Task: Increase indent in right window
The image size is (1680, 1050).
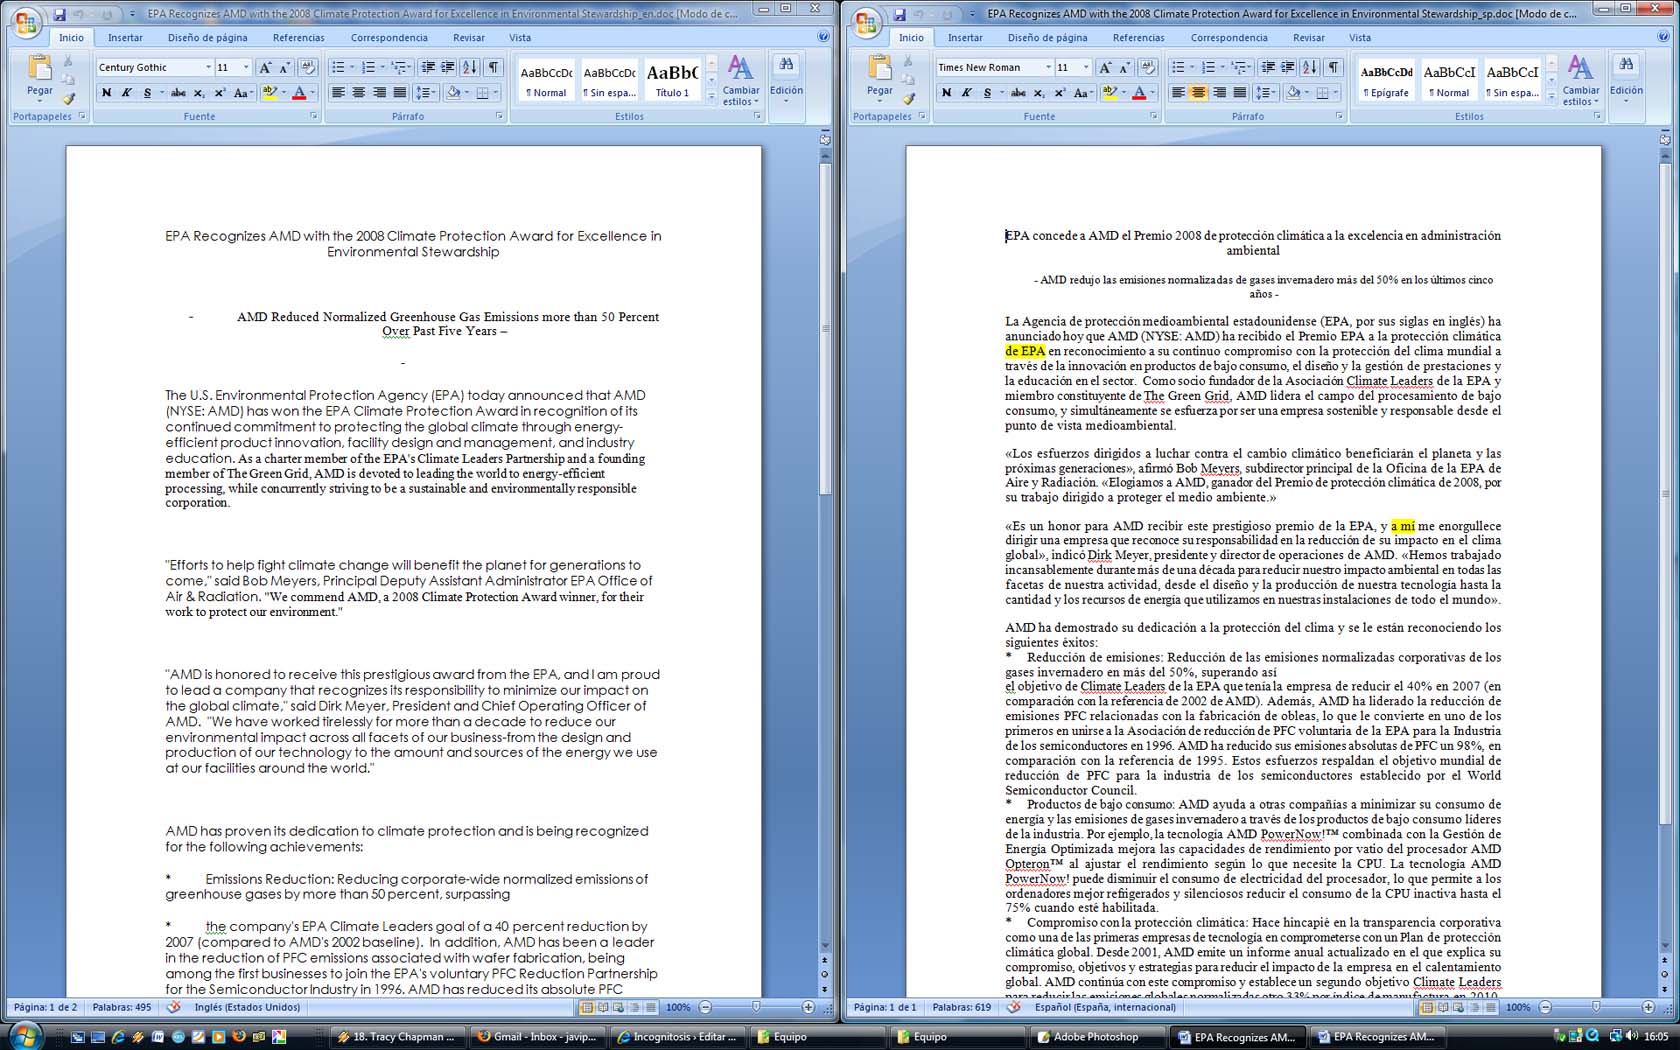Action: [1288, 67]
